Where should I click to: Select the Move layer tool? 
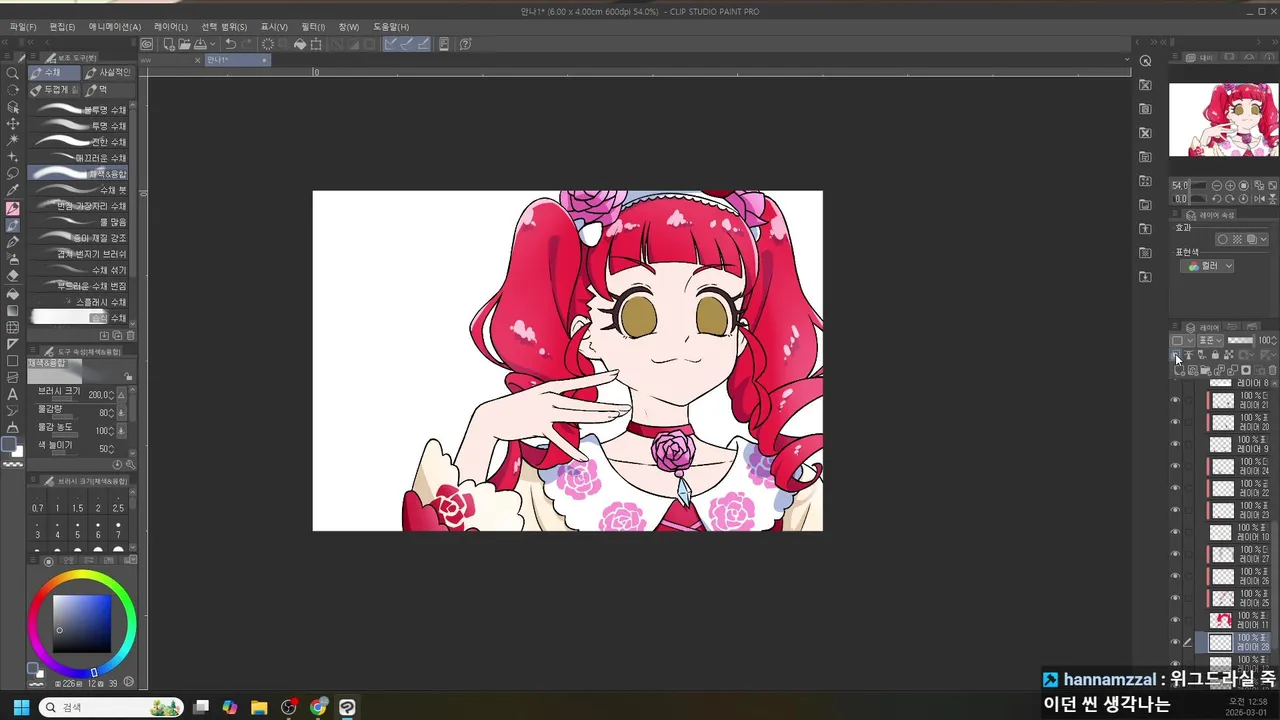pyautogui.click(x=13, y=124)
